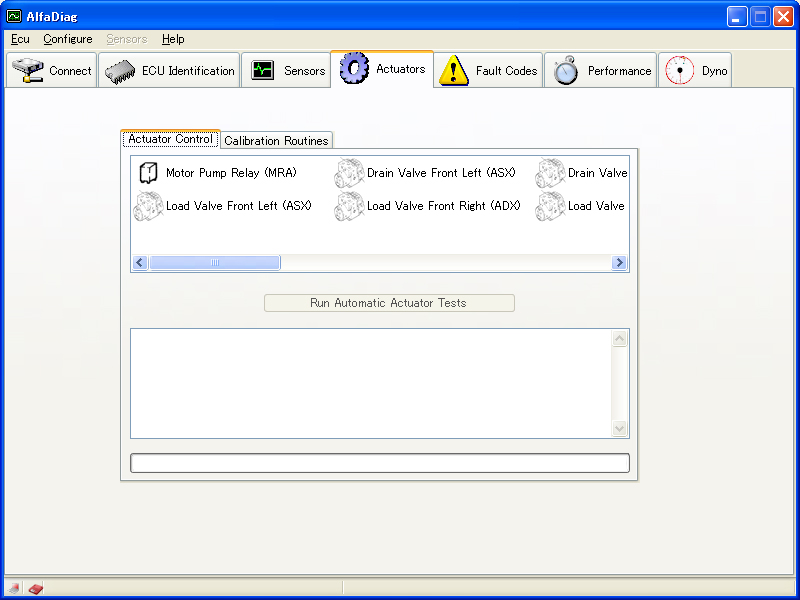Click the ECU Identification chip icon
The height and width of the screenshot is (600, 800).
pyautogui.click(x=120, y=71)
